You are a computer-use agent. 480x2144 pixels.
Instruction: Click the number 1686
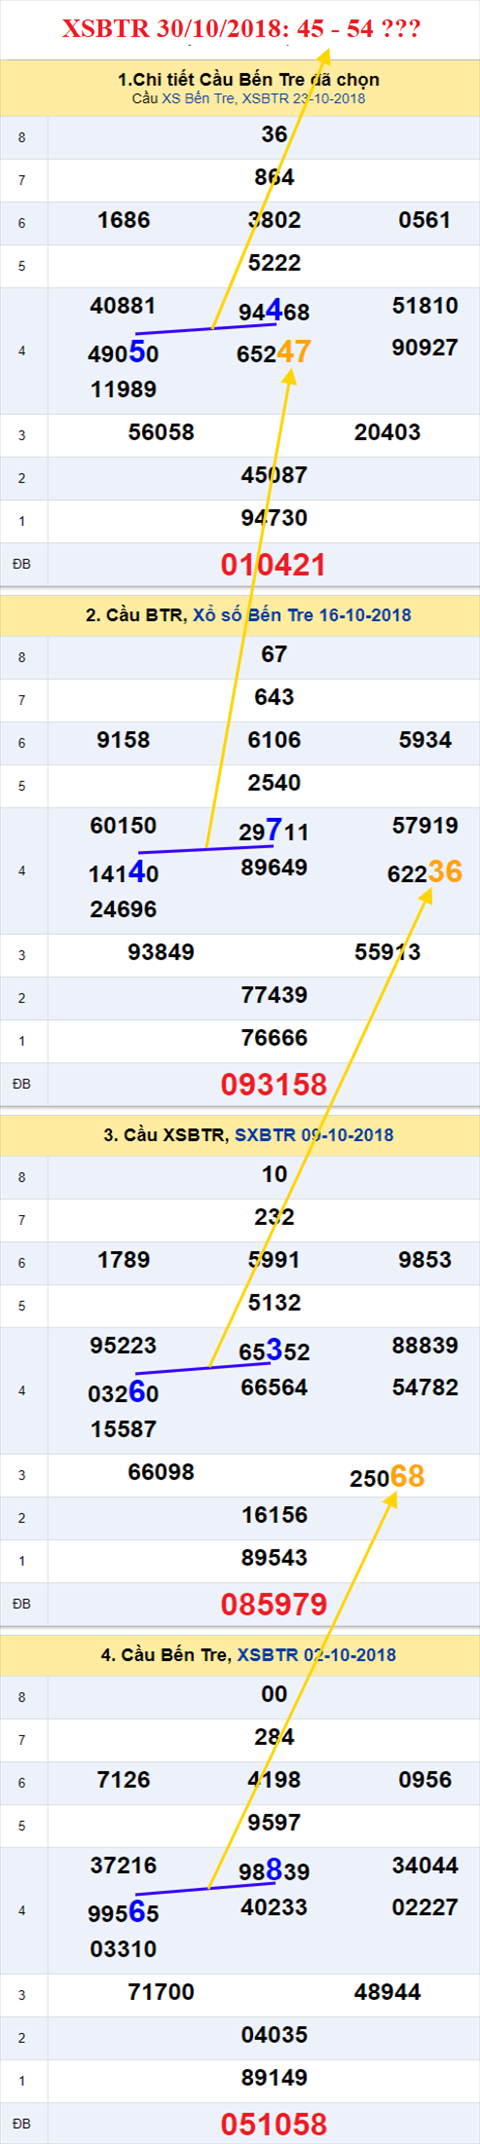124,220
